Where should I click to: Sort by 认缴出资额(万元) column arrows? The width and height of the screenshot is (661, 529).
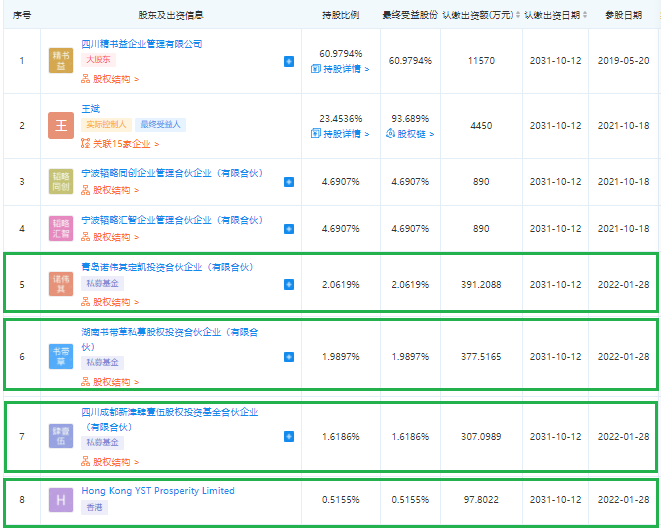tap(518, 15)
